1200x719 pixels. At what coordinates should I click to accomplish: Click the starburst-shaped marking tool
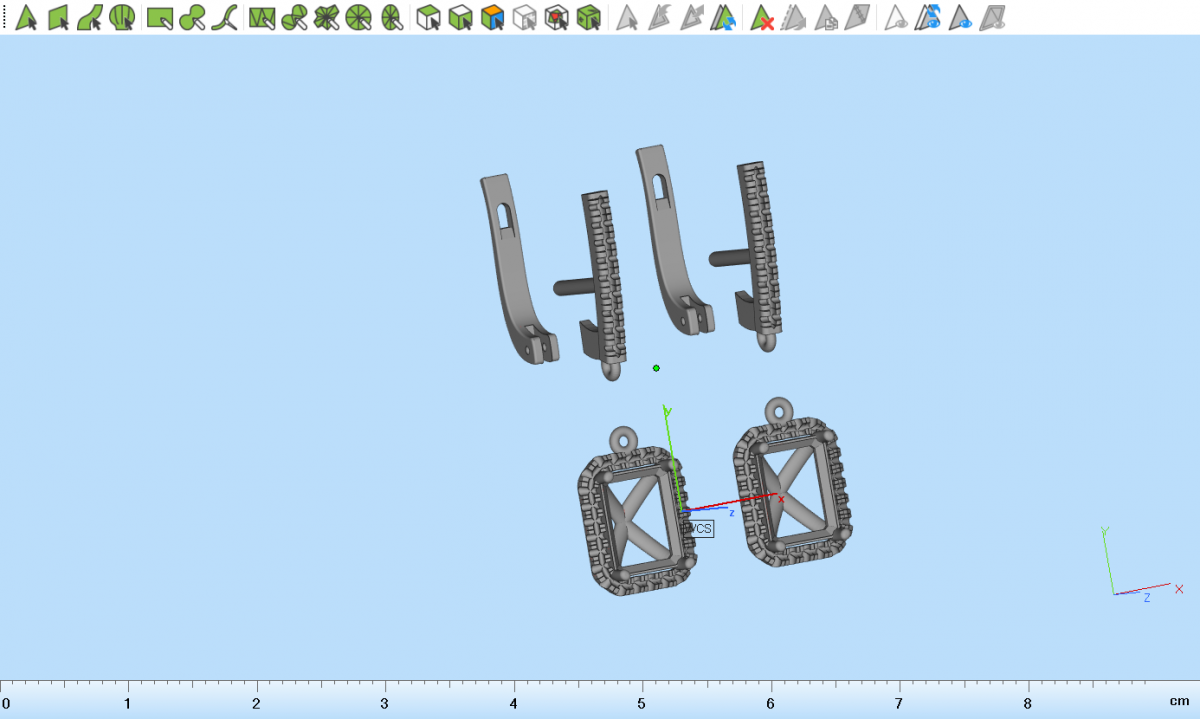(x=326, y=17)
